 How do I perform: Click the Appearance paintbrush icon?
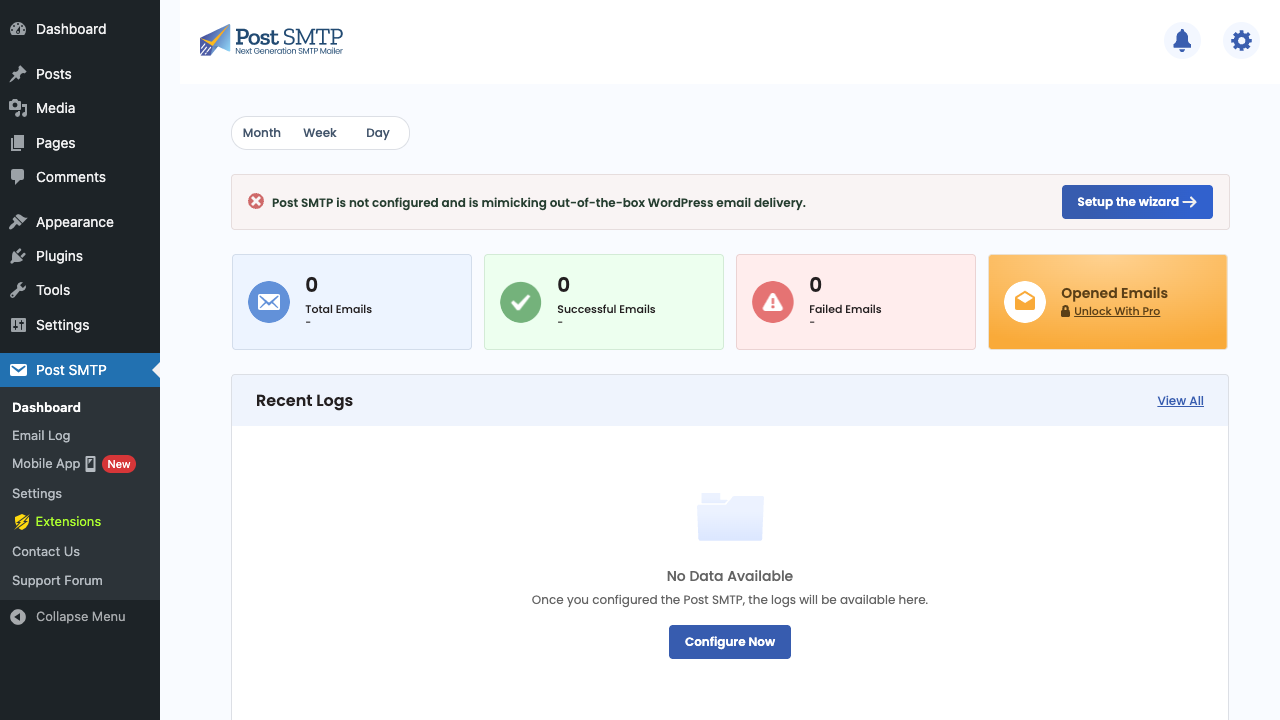(x=18, y=222)
